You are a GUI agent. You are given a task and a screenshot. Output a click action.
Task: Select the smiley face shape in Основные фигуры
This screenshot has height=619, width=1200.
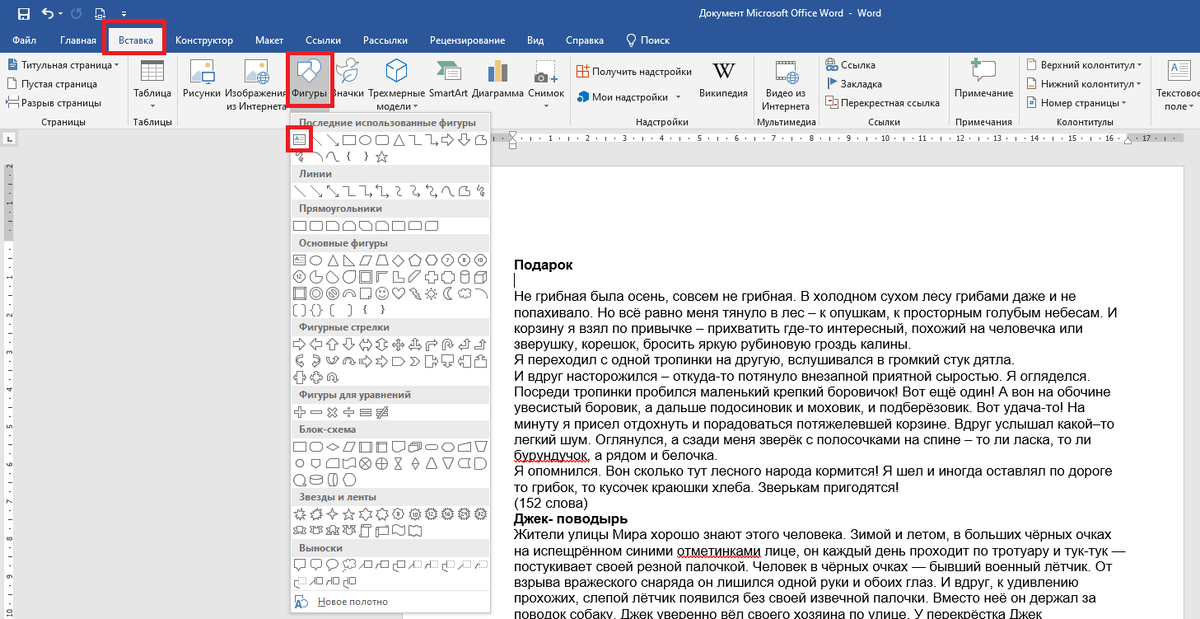click(382, 293)
